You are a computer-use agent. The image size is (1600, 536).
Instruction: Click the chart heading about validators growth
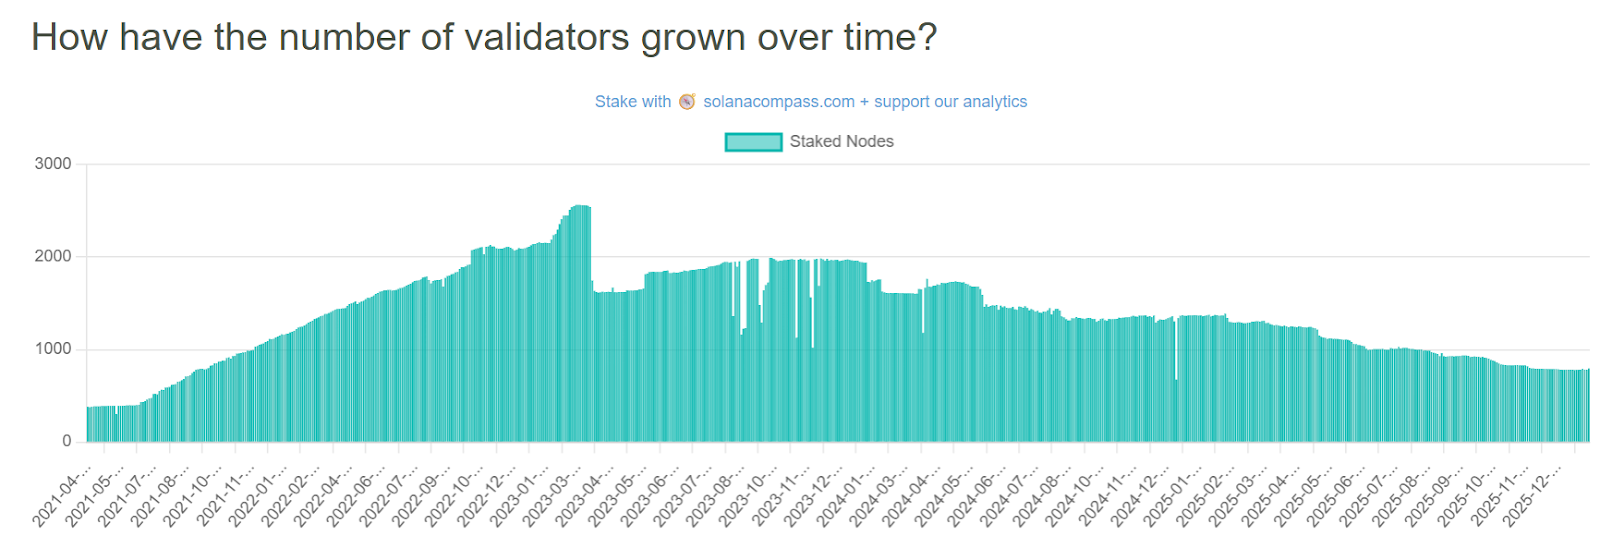tap(484, 38)
